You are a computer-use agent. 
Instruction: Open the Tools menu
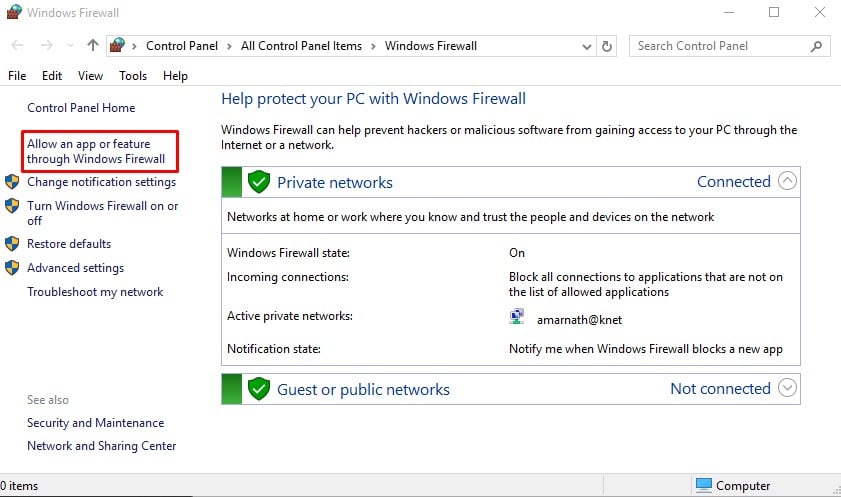pos(133,76)
